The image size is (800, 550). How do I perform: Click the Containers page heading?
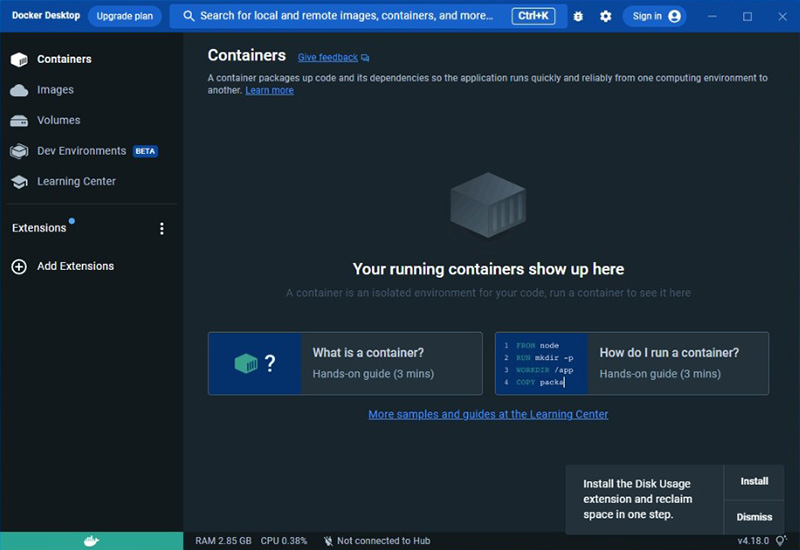[246, 55]
